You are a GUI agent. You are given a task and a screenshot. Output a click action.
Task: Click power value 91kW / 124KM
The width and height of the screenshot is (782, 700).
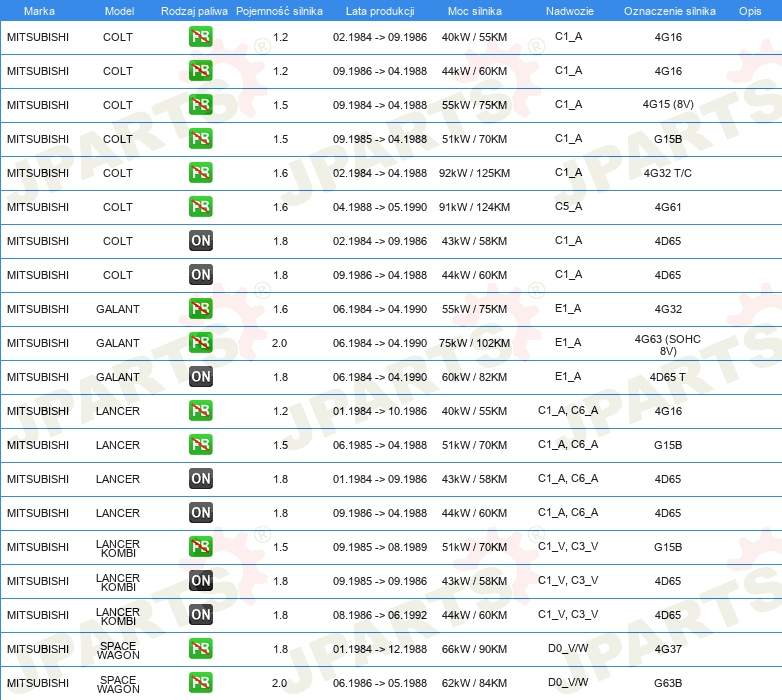pyautogui.click(x=474, y=207)
